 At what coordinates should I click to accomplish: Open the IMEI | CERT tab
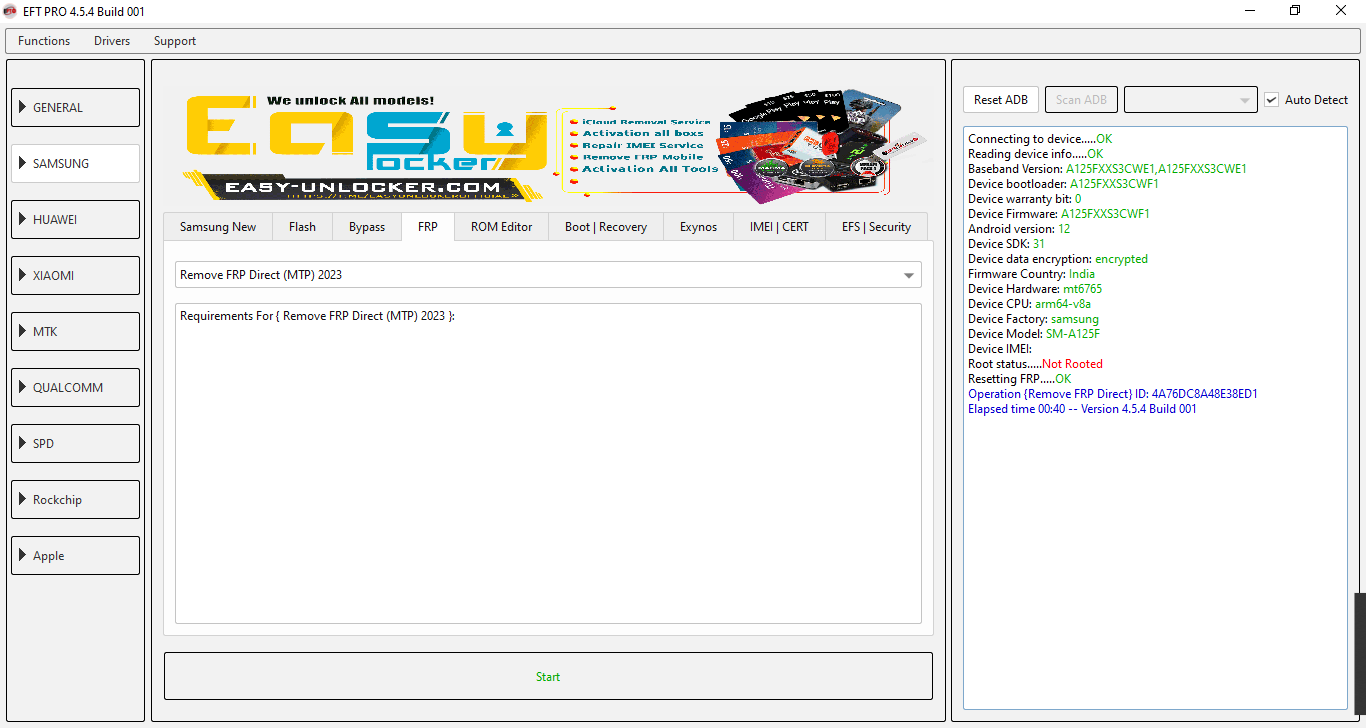point(779,227)
